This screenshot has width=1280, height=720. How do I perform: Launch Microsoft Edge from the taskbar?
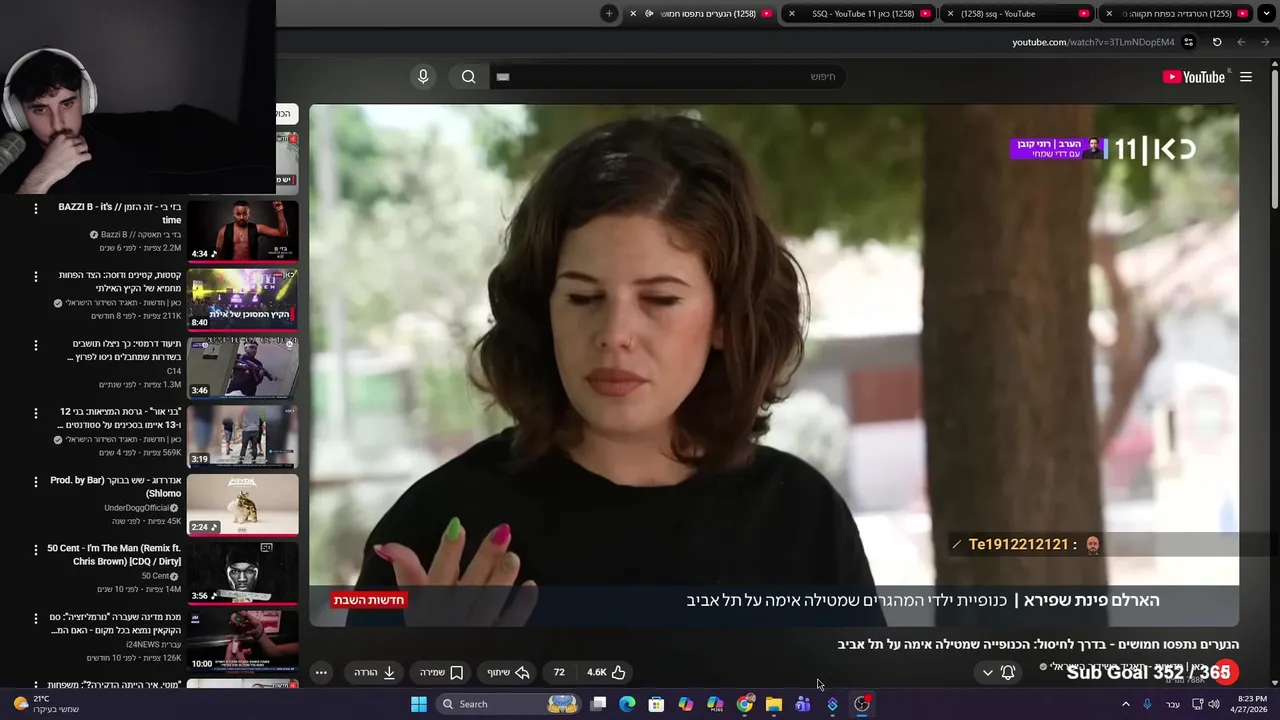(x=627, y=704)
